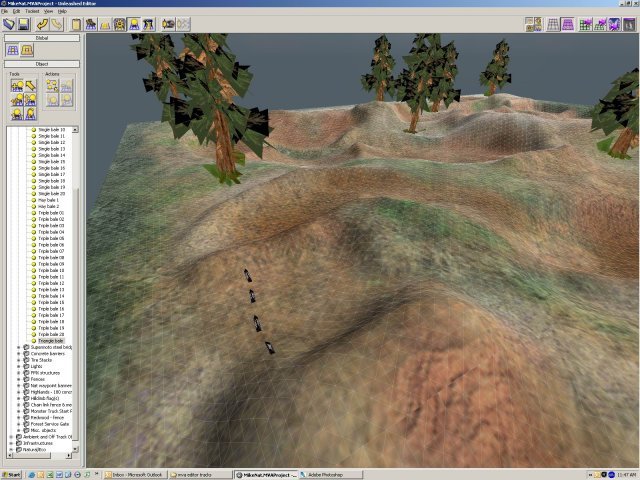Click the Object panel header button

tap(42, 63)
